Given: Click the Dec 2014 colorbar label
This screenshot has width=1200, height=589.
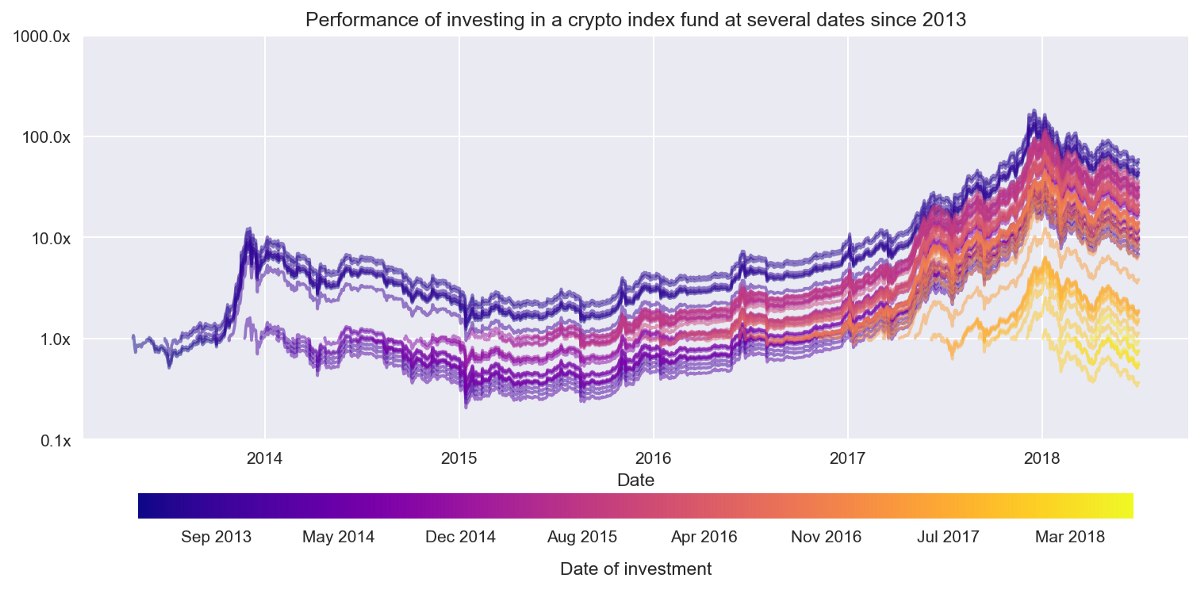Looking at the screenshot, I should [460, 537].
